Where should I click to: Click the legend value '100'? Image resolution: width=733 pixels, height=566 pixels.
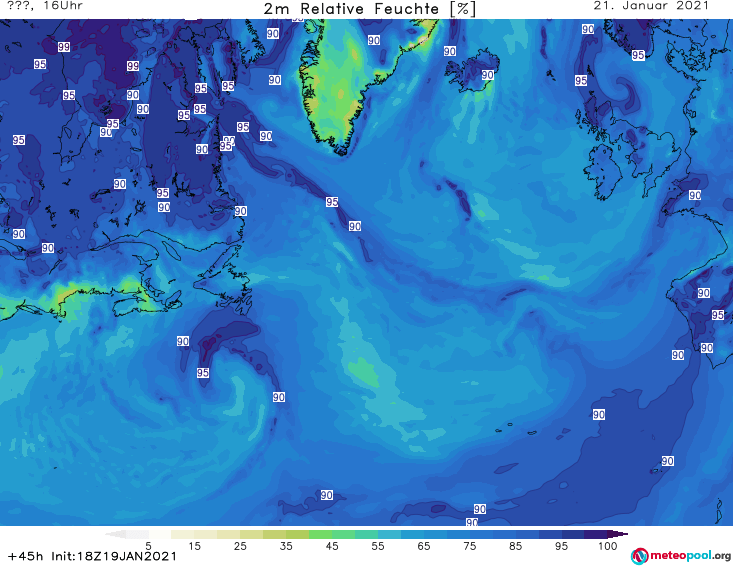tap(608, 546)
